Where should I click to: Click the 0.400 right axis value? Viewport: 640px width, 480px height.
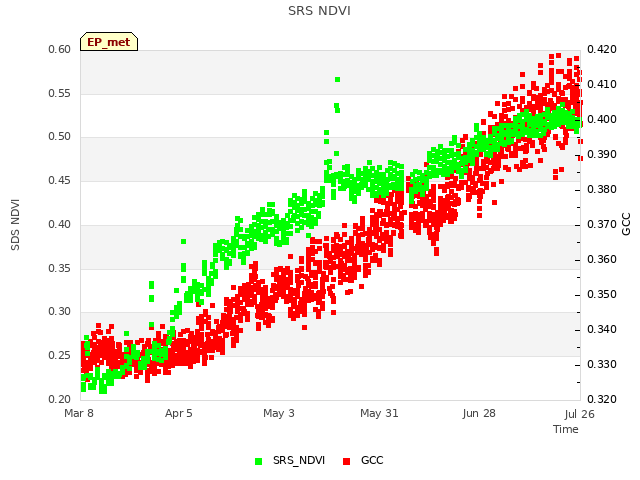coord(602,120)
